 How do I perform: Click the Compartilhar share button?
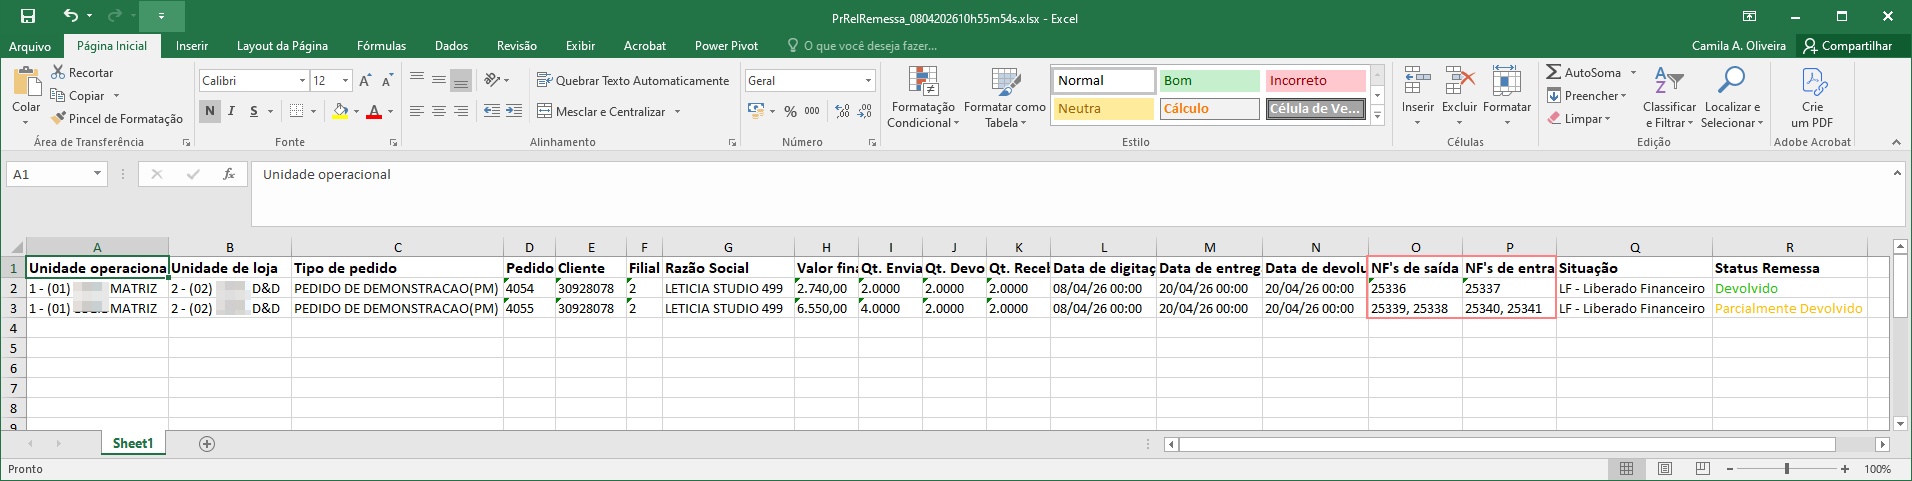click(x=1847, y=46)
